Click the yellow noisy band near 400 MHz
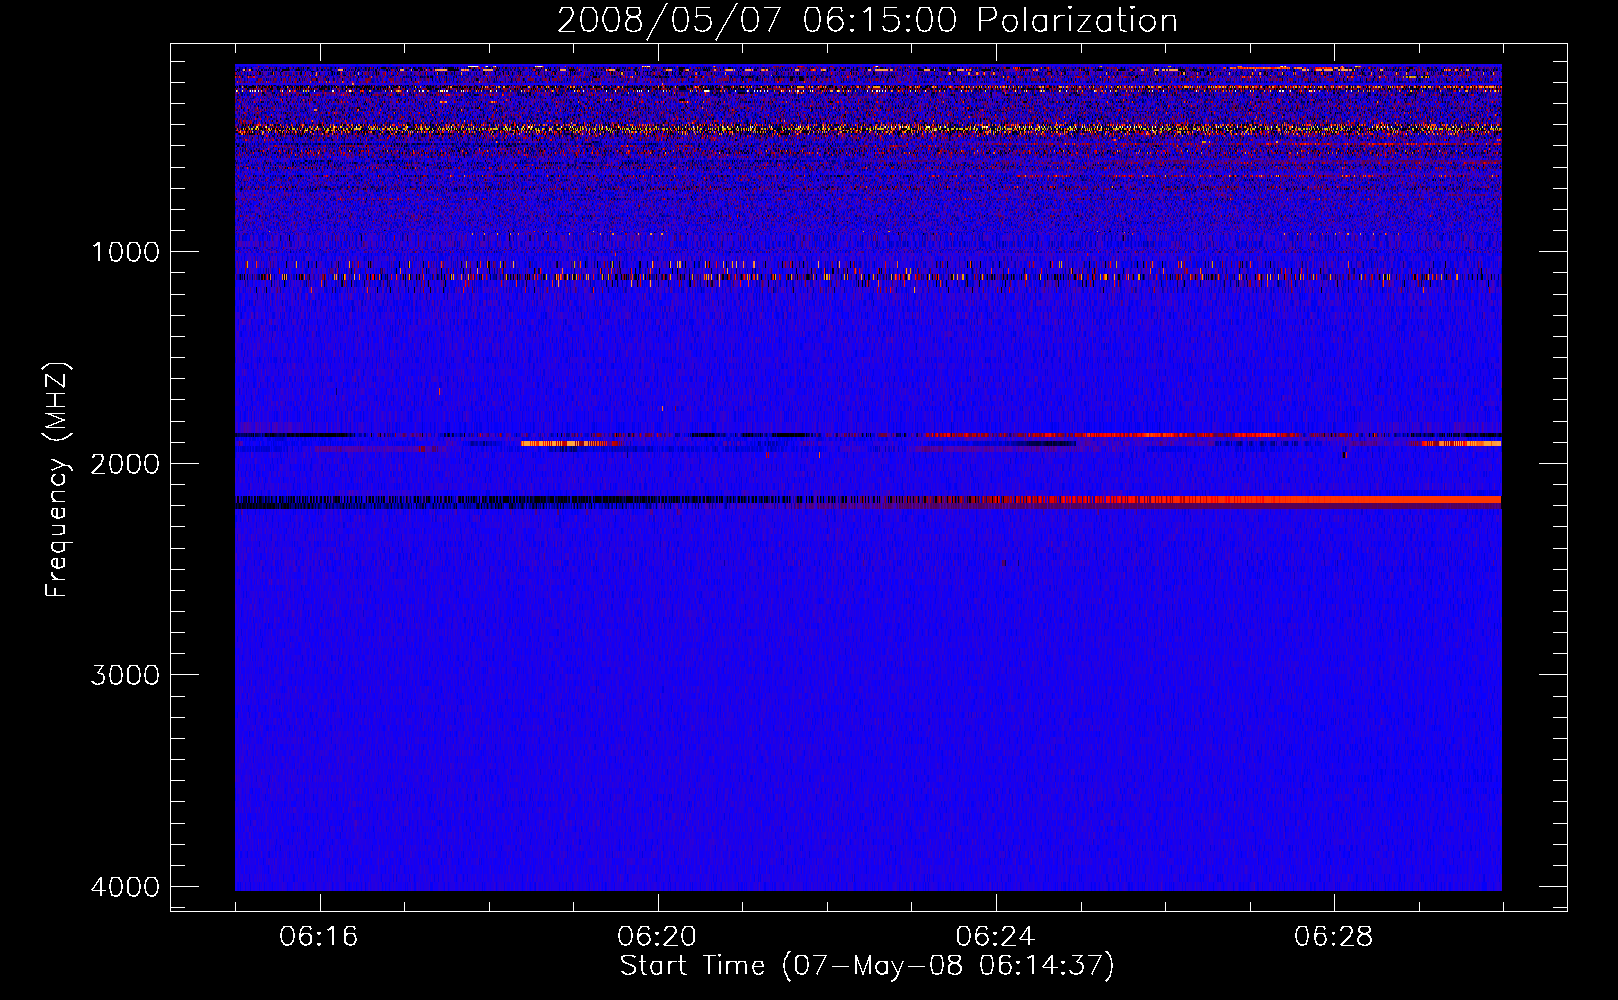1618x1000 pixels. pyautogui.click(x=868, y=129)
